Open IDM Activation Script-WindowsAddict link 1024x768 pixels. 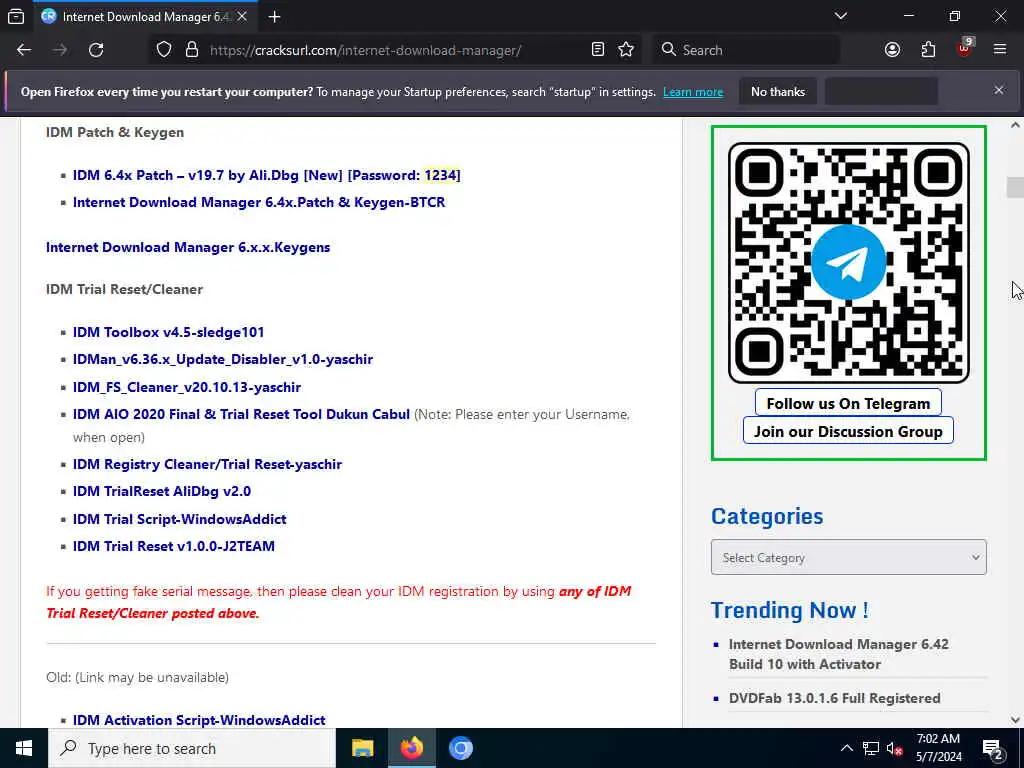199,720
